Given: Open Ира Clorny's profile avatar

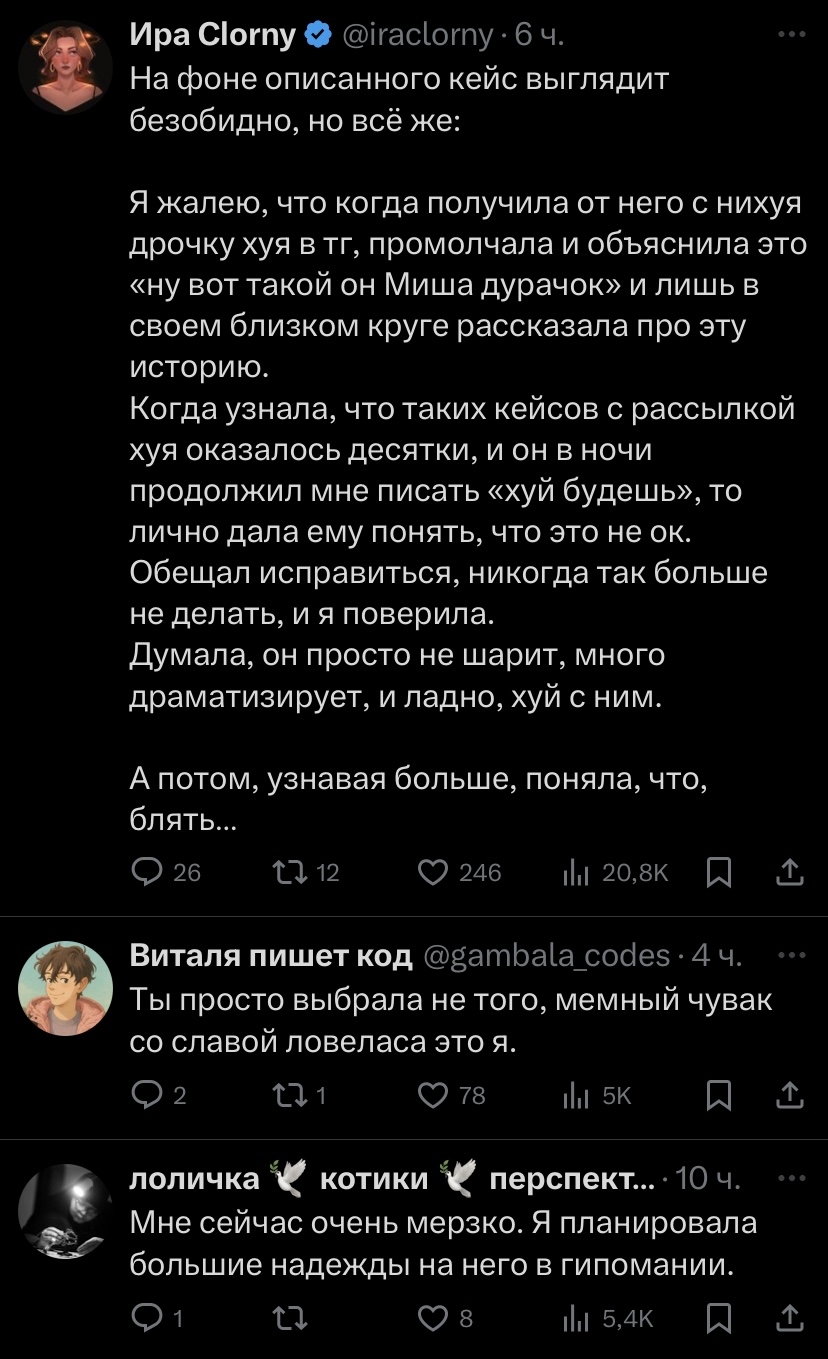Looking at the screenshot, I should tap(66, 69).
